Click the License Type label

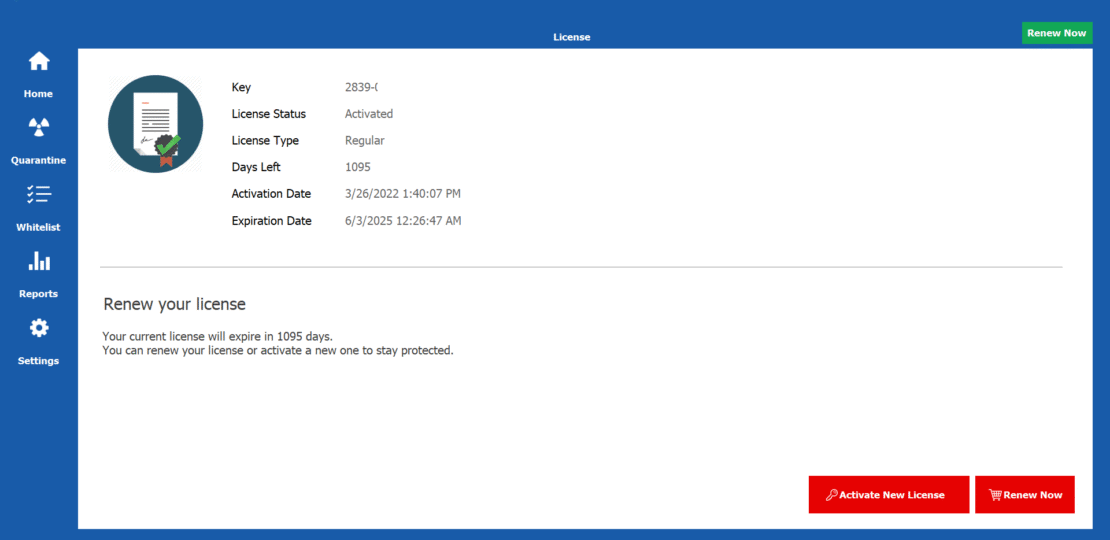[265, 140]
